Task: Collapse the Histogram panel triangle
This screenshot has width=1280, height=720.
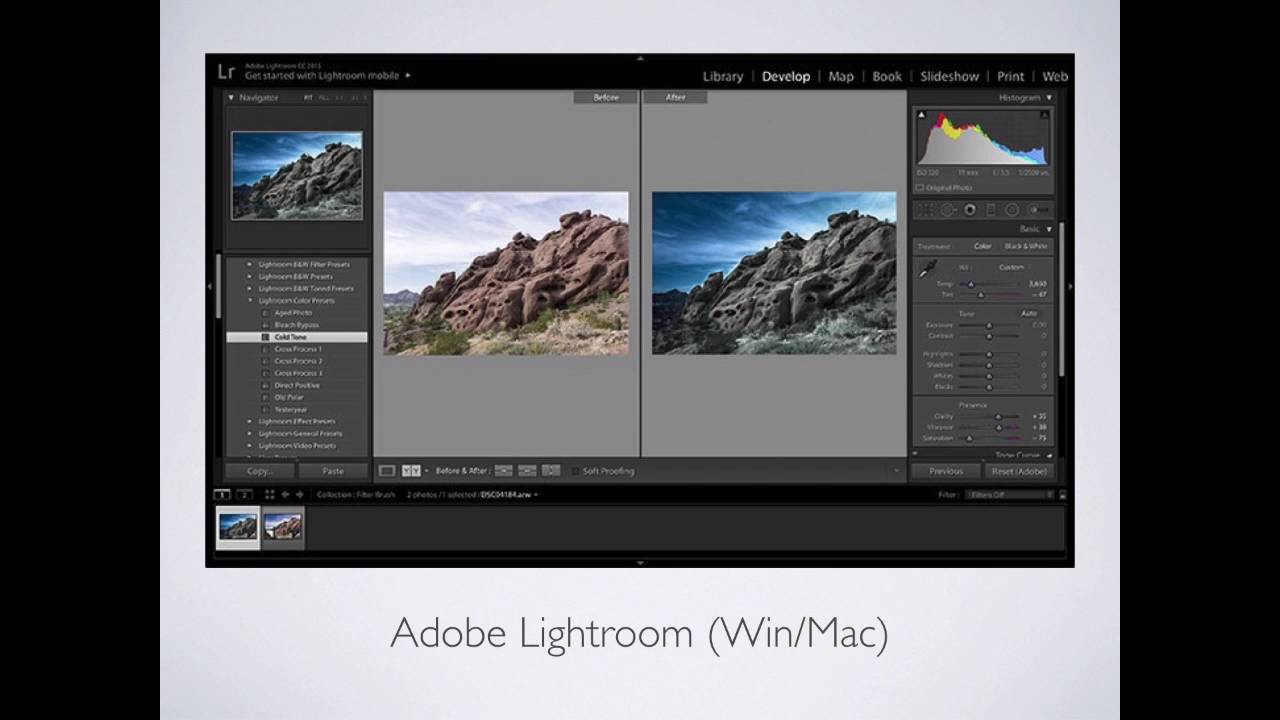Action: coord(1049,98)
